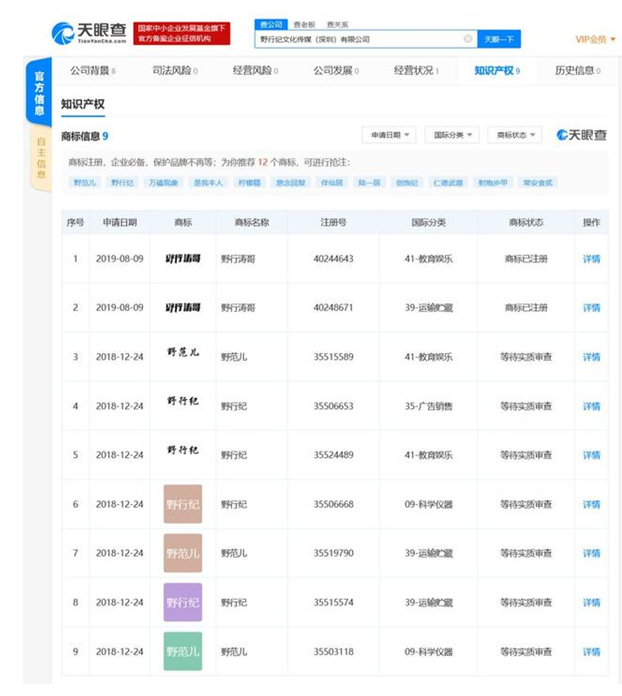This screenshot has height=696, width=622.
Task: Open 详情 for registration 35506653
Action: click(591, 406)
